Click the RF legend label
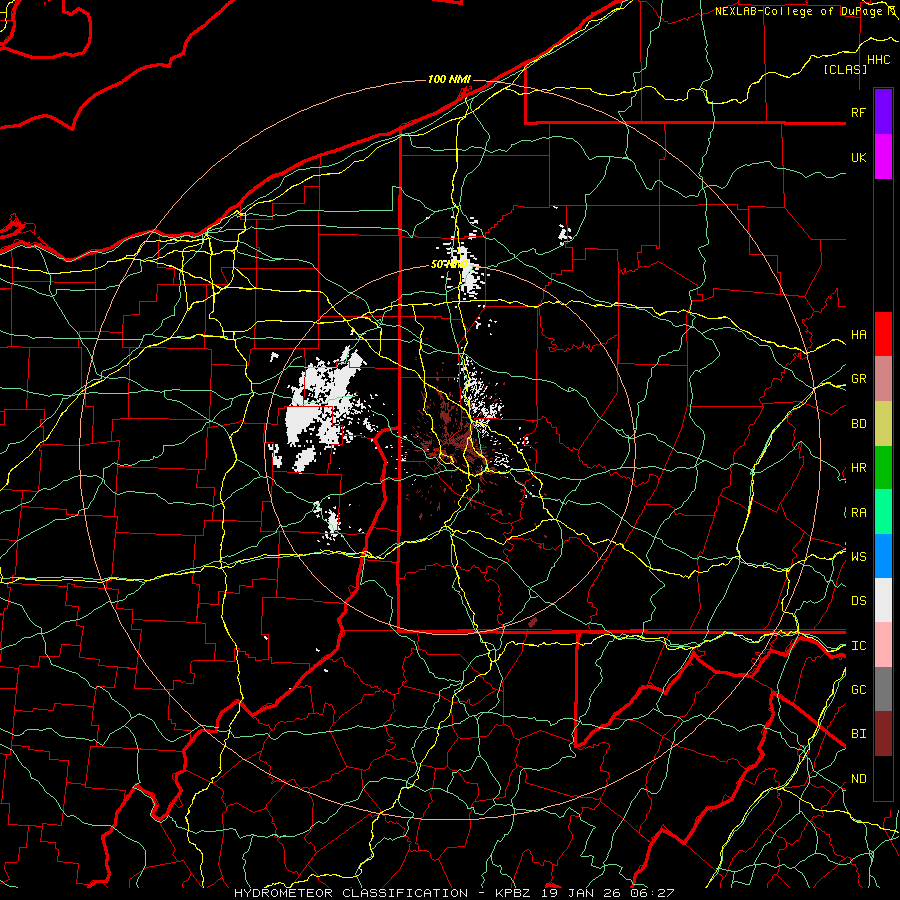 (x=858, y=112)
